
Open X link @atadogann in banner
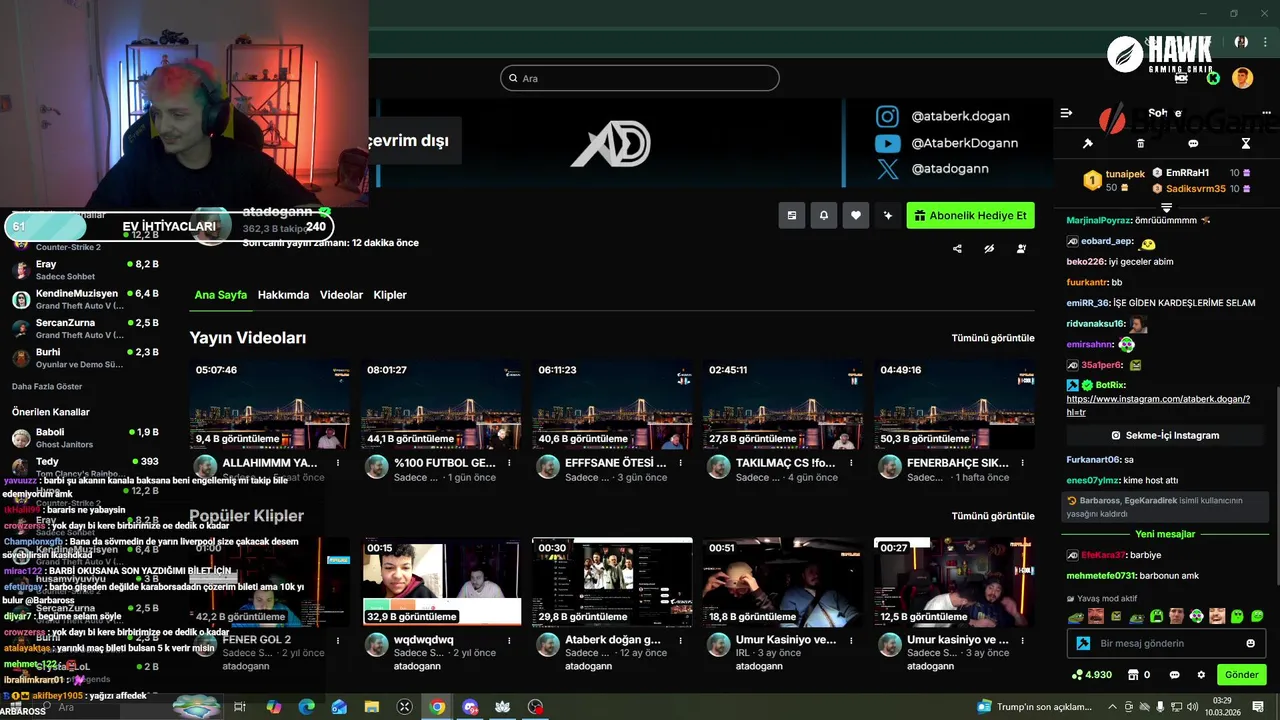coord(932,169)
